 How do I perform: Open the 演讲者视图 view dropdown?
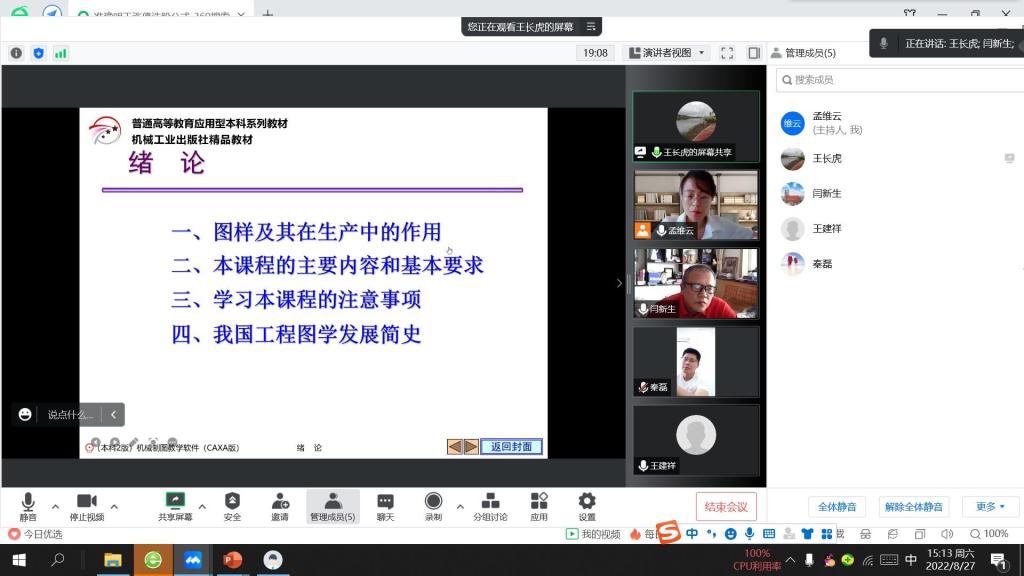666,53
